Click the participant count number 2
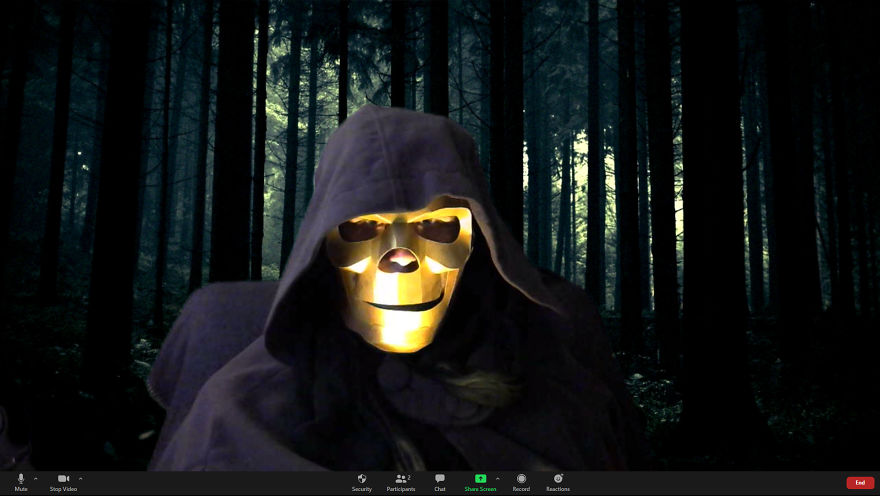The image size is (880, 496). click(409, 476)
